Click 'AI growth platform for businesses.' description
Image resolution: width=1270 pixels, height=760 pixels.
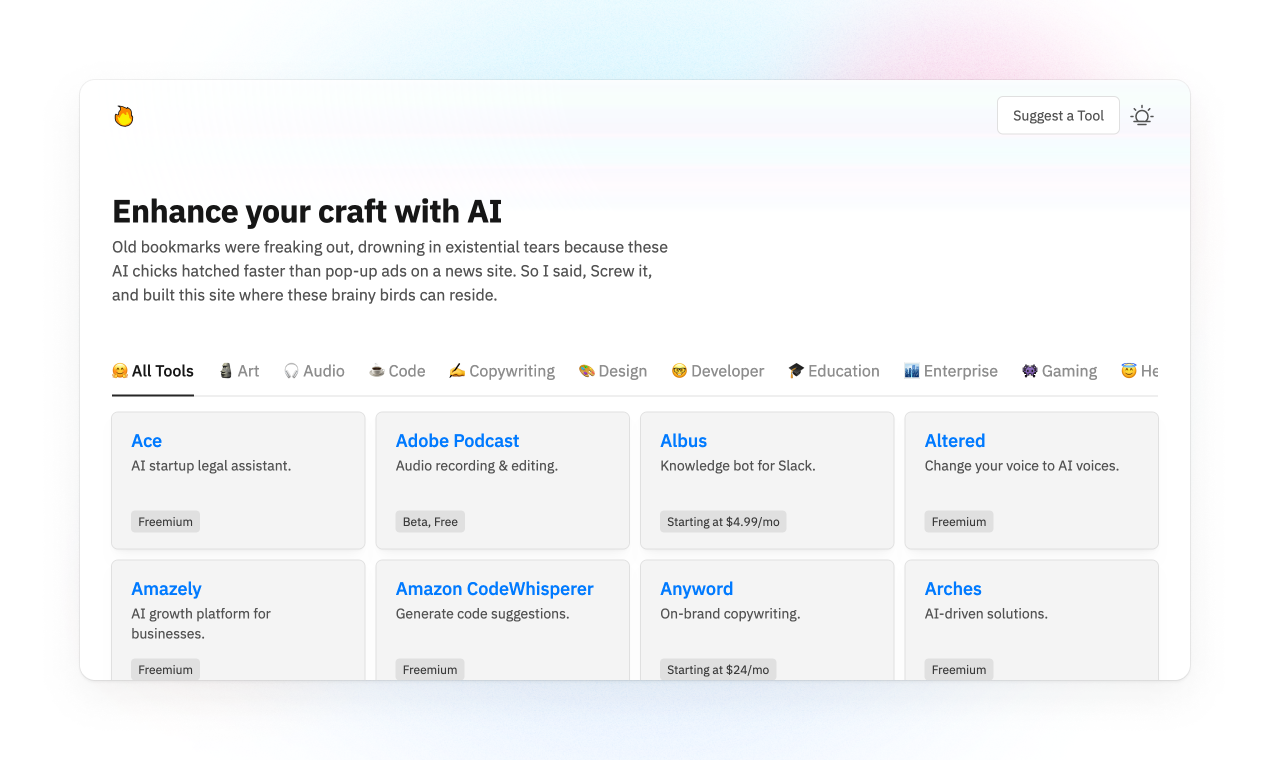click(x=201, y=624)
